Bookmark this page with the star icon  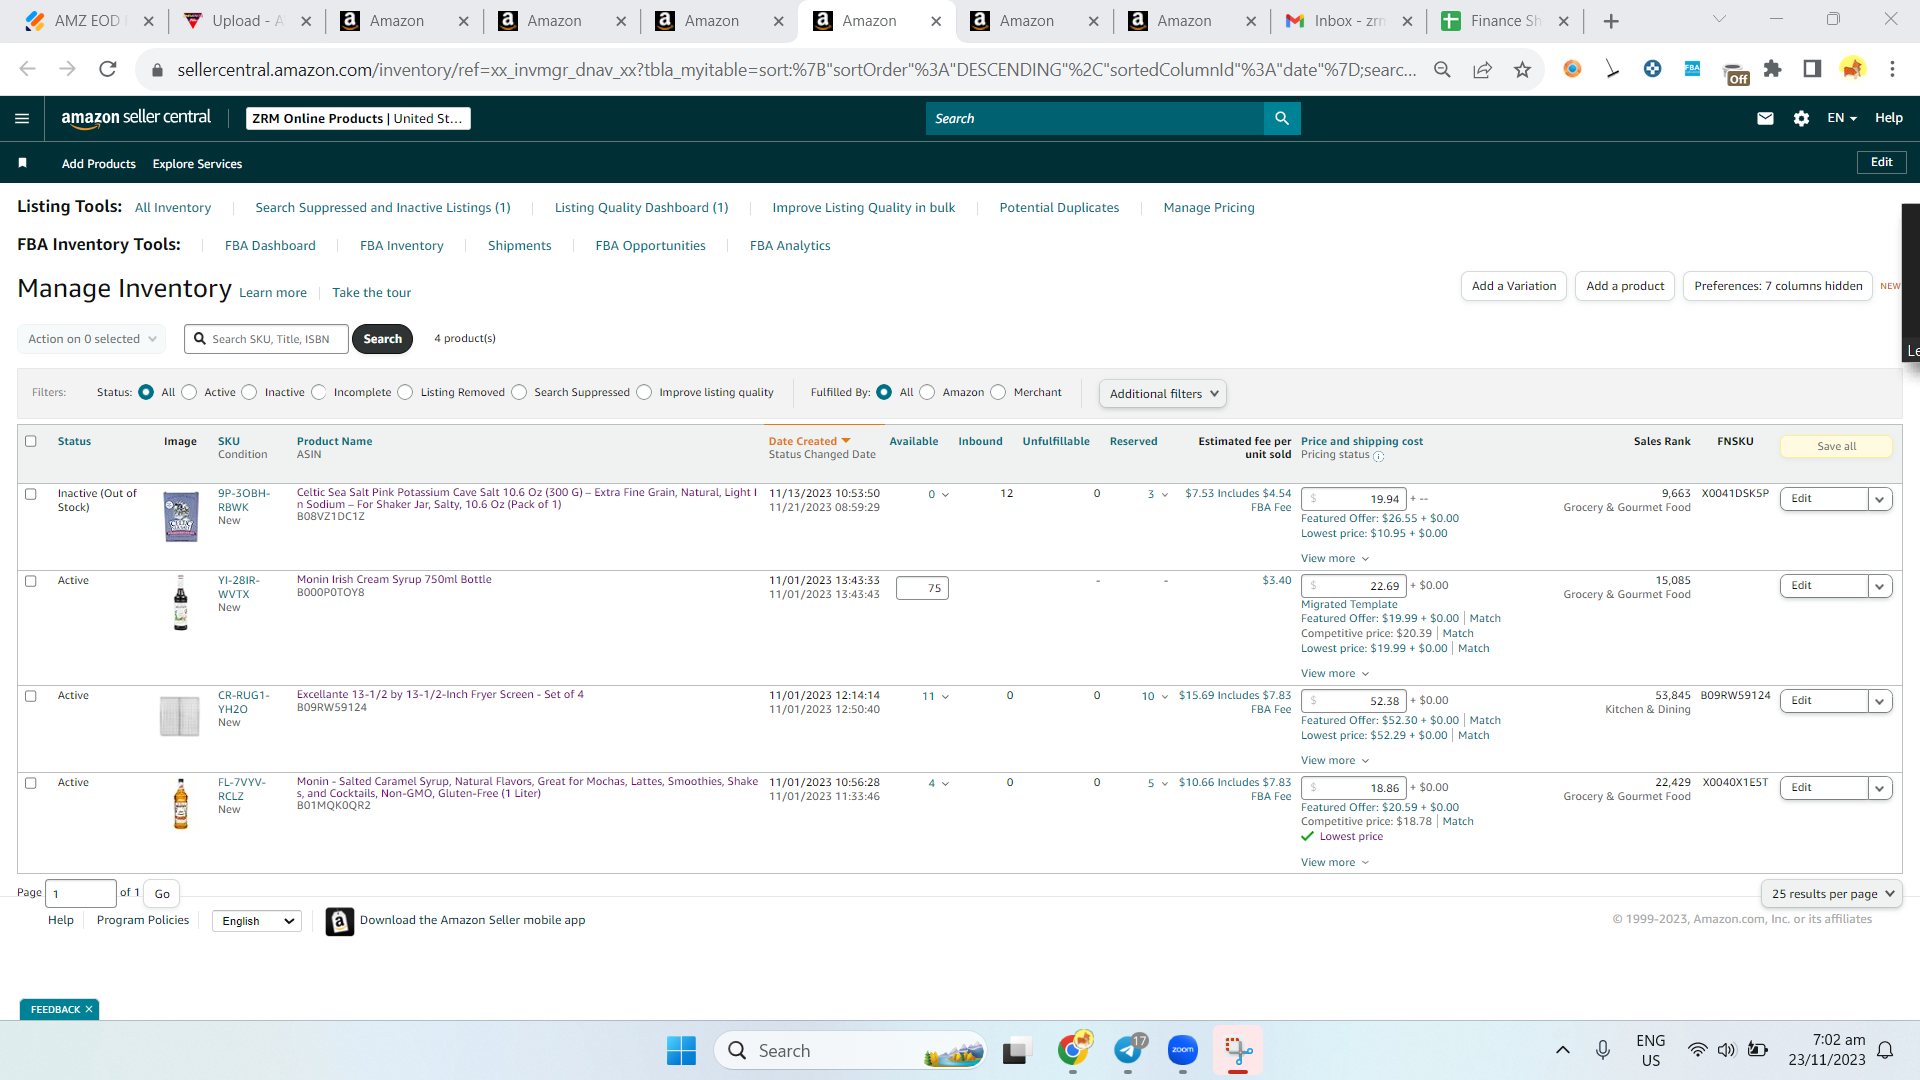coord(1522,69)
